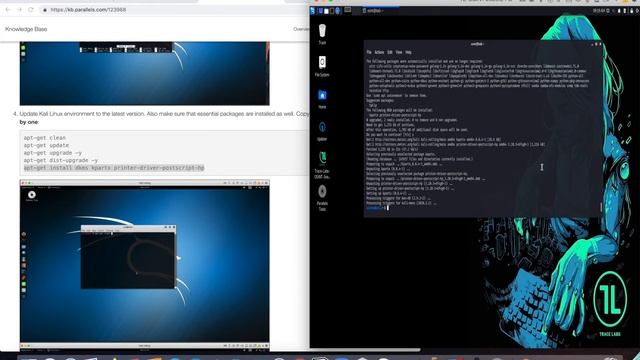Open the Overview link in page header
The height and width of the screenshot is (360, 640).
point(301,29)
